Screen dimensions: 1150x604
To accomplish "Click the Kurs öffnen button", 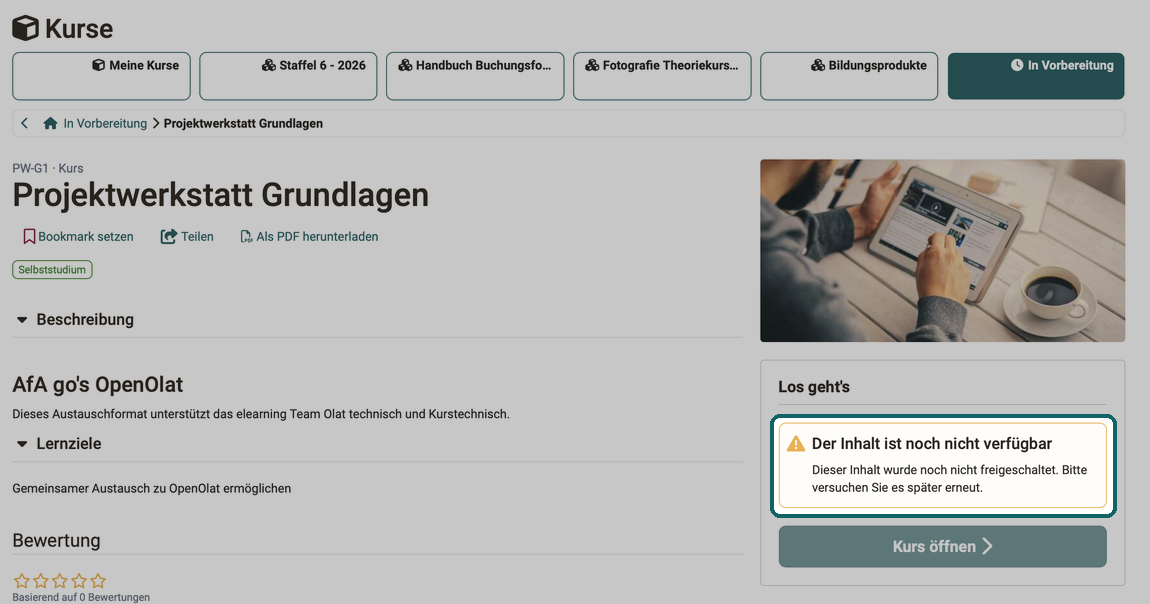I will 942,546.
